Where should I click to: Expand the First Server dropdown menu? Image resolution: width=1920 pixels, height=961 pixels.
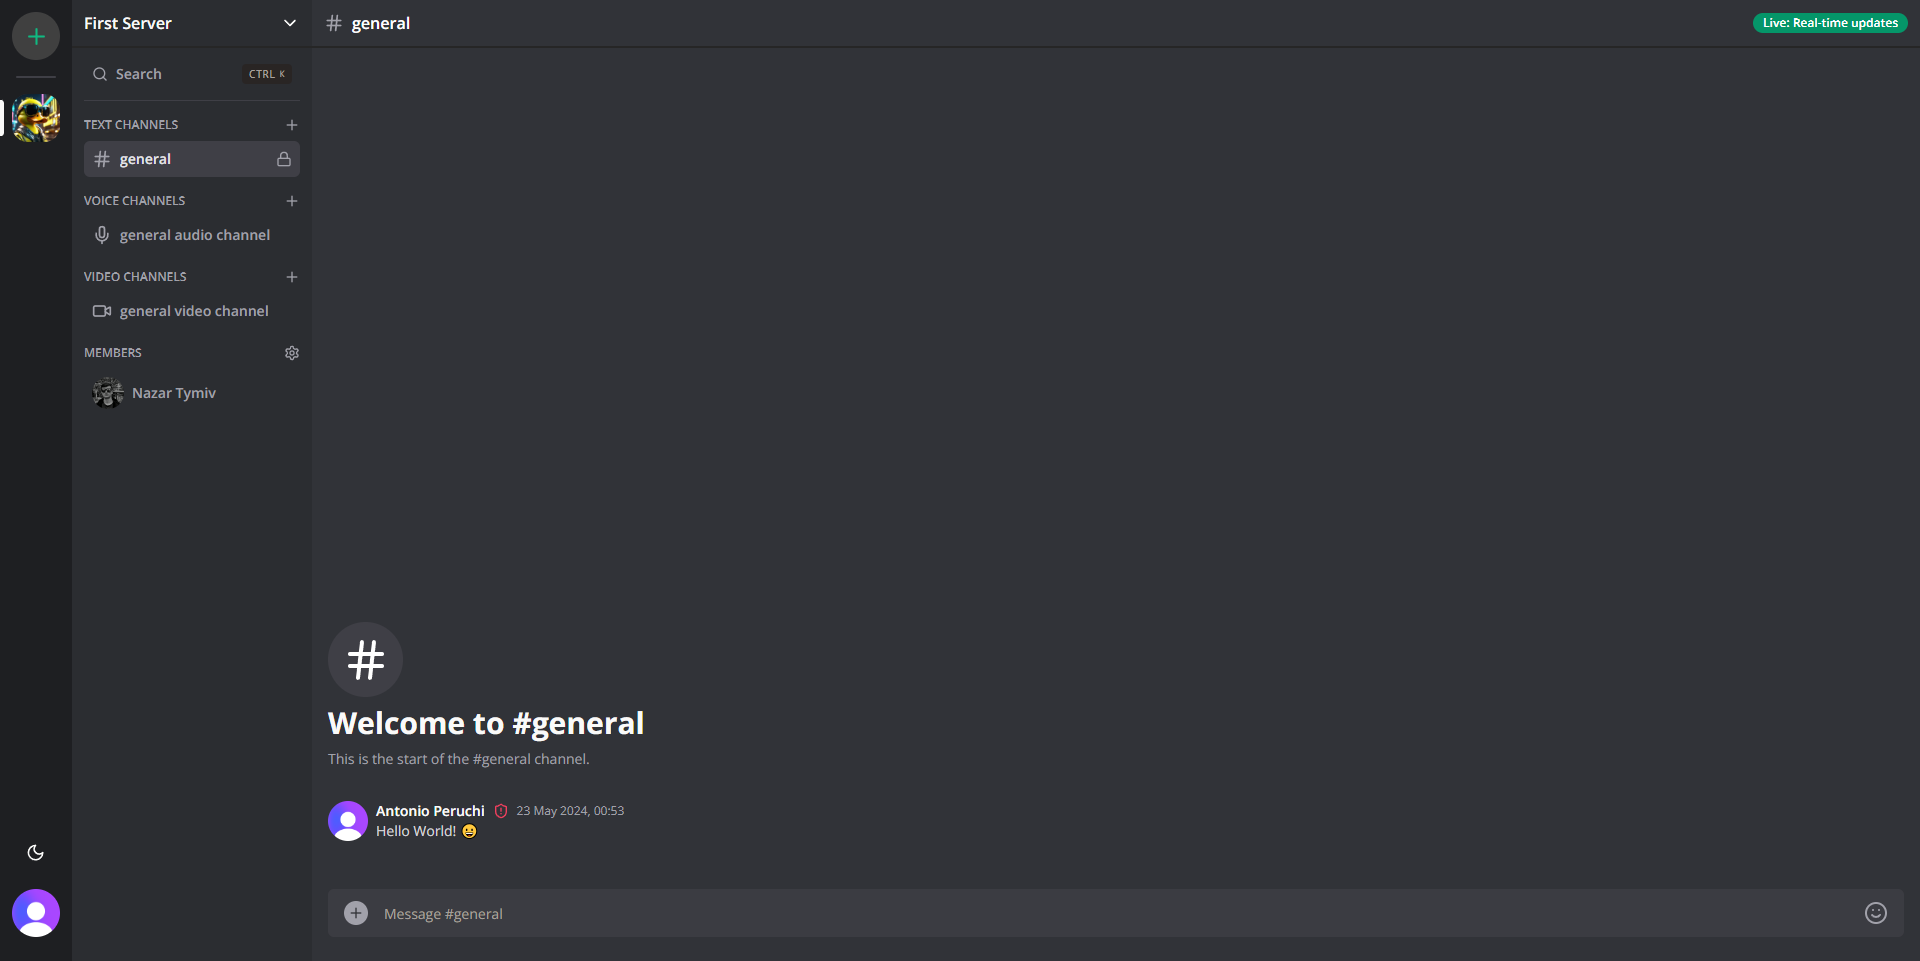[x=192, y=23]
